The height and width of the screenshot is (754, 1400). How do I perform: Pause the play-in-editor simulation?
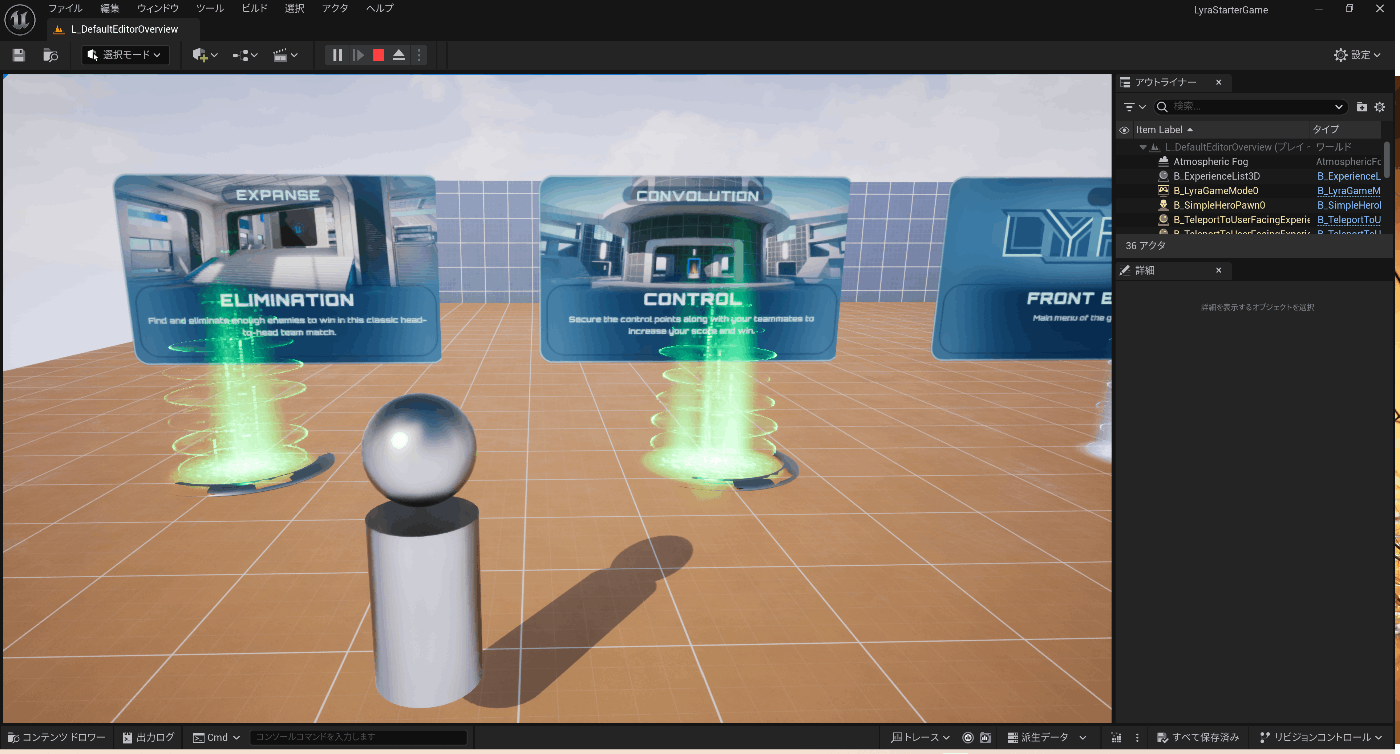click(x=338, y=55)
